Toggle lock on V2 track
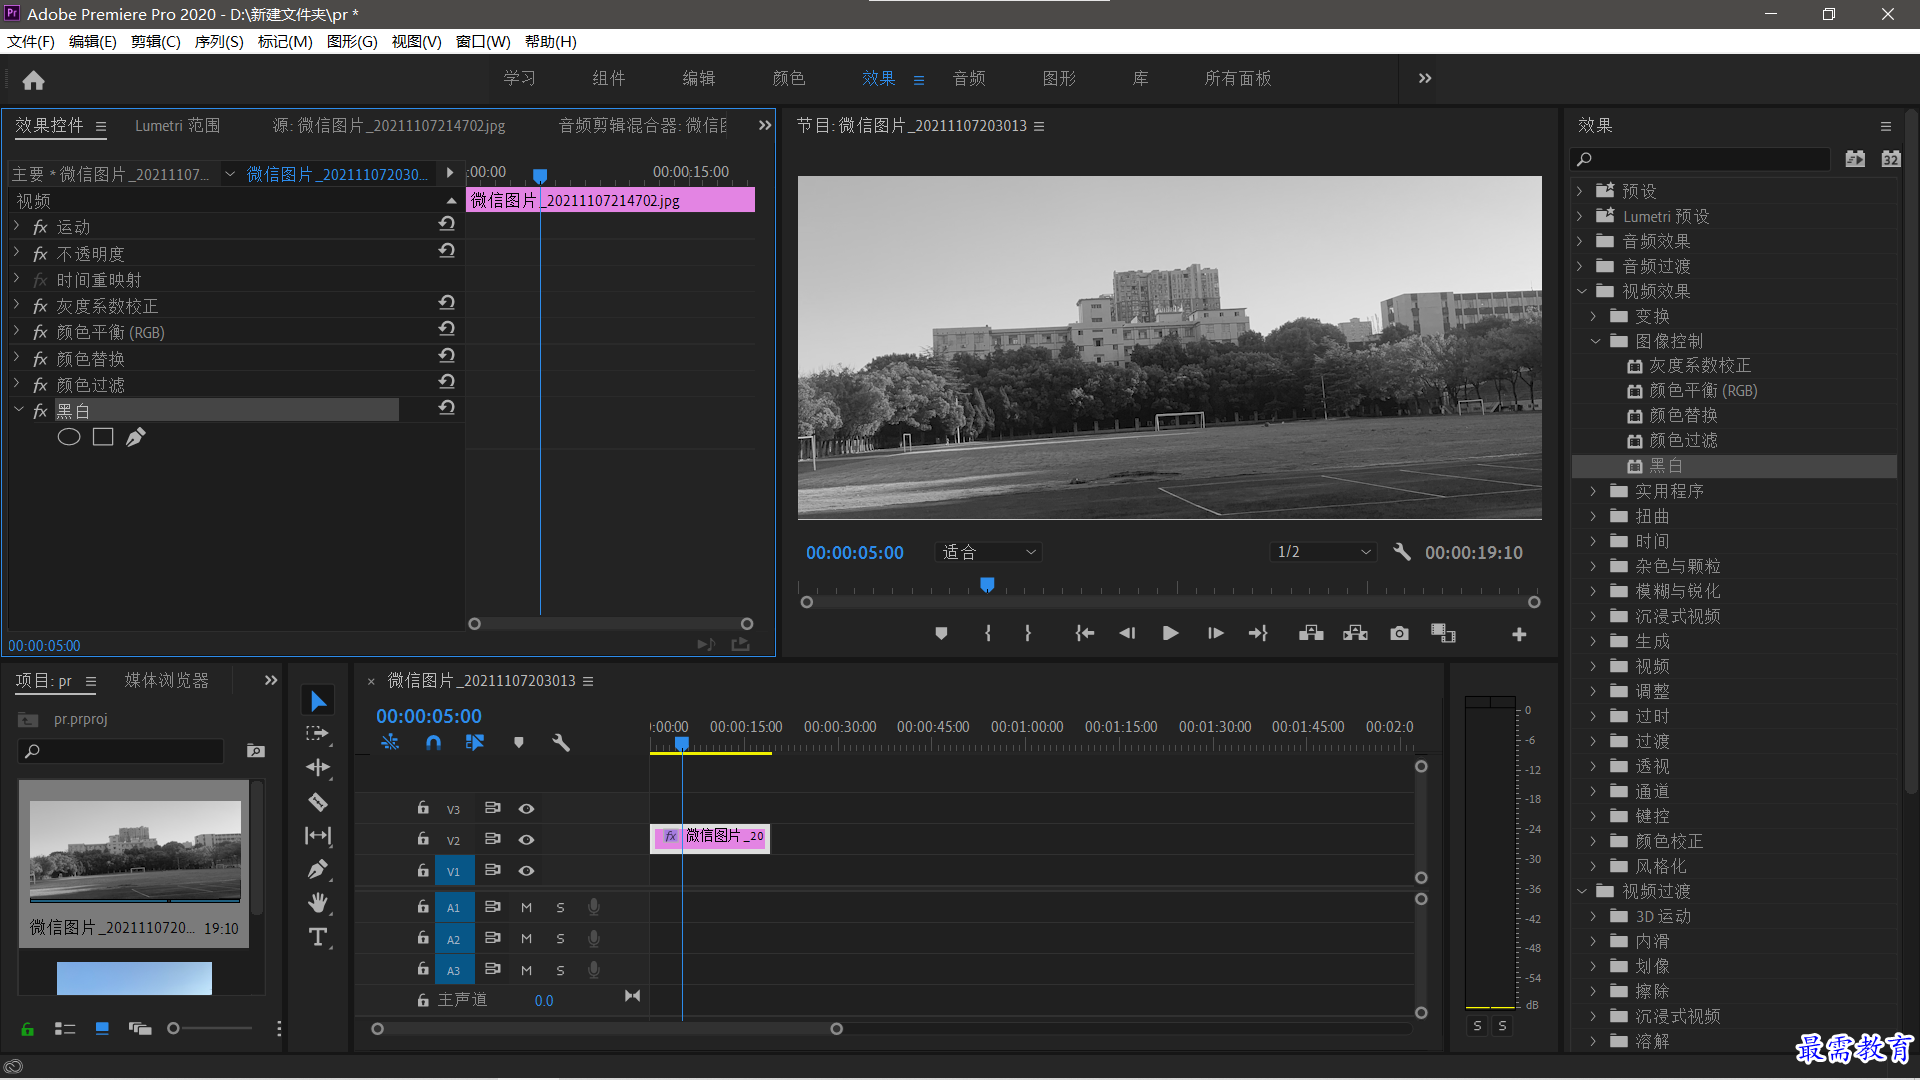Viewport: 1920px width, 1080px height. coord(423,839)
